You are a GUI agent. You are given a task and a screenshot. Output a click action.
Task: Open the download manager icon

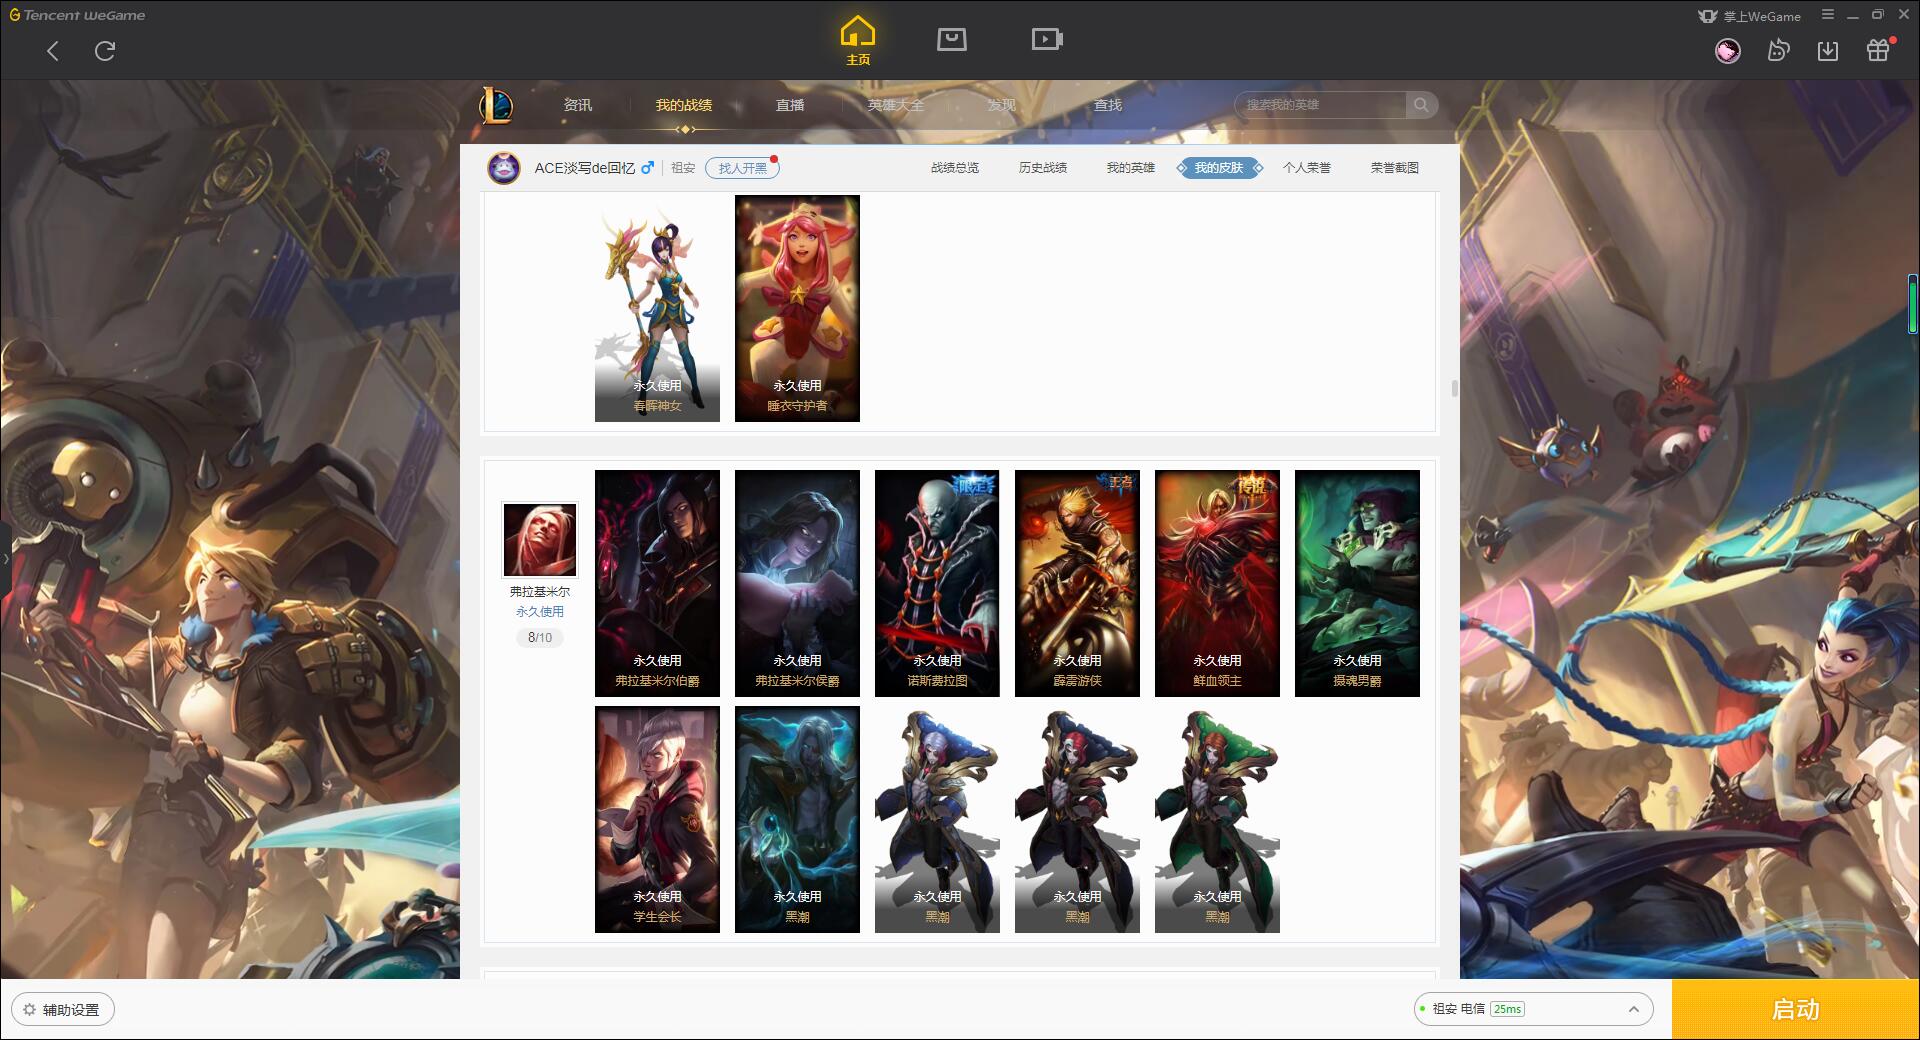pos(1828,51)
